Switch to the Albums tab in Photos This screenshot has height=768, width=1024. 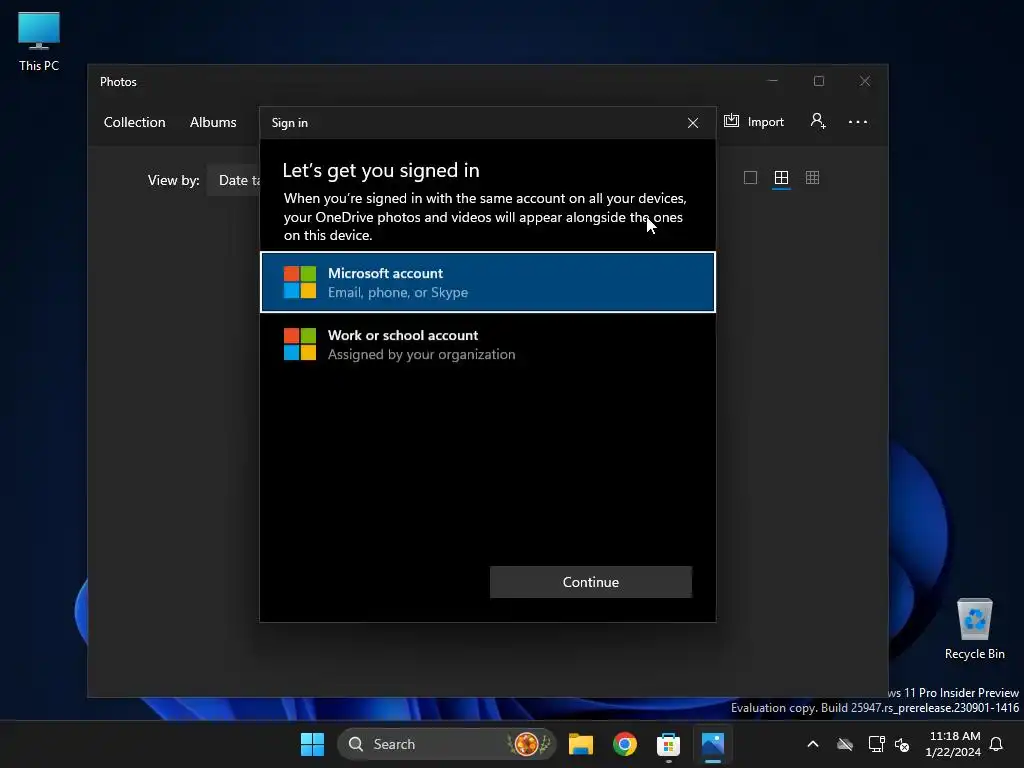point(213,122)
